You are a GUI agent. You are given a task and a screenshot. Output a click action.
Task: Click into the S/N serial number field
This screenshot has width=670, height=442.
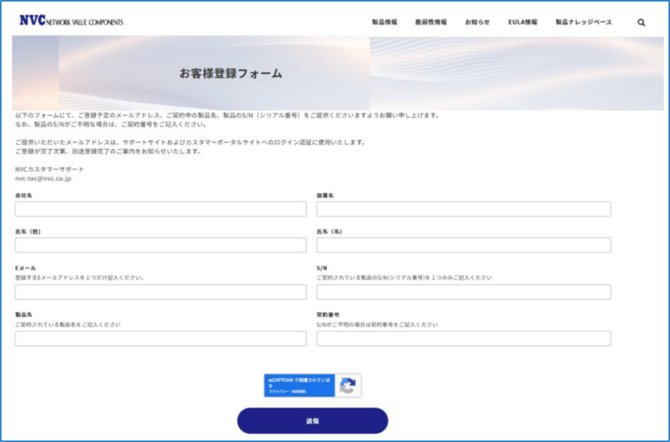(464, 292)
